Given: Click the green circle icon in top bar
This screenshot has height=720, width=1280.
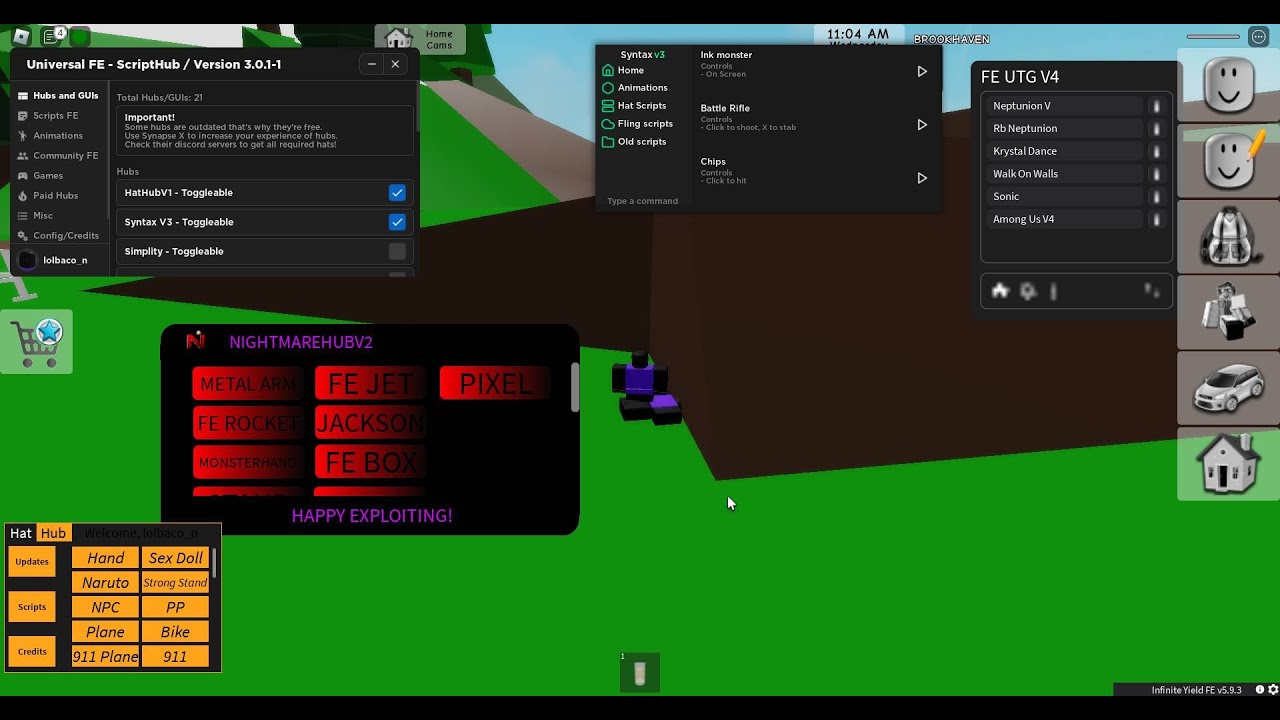Looking at the screenshot, I should point(80,37).
